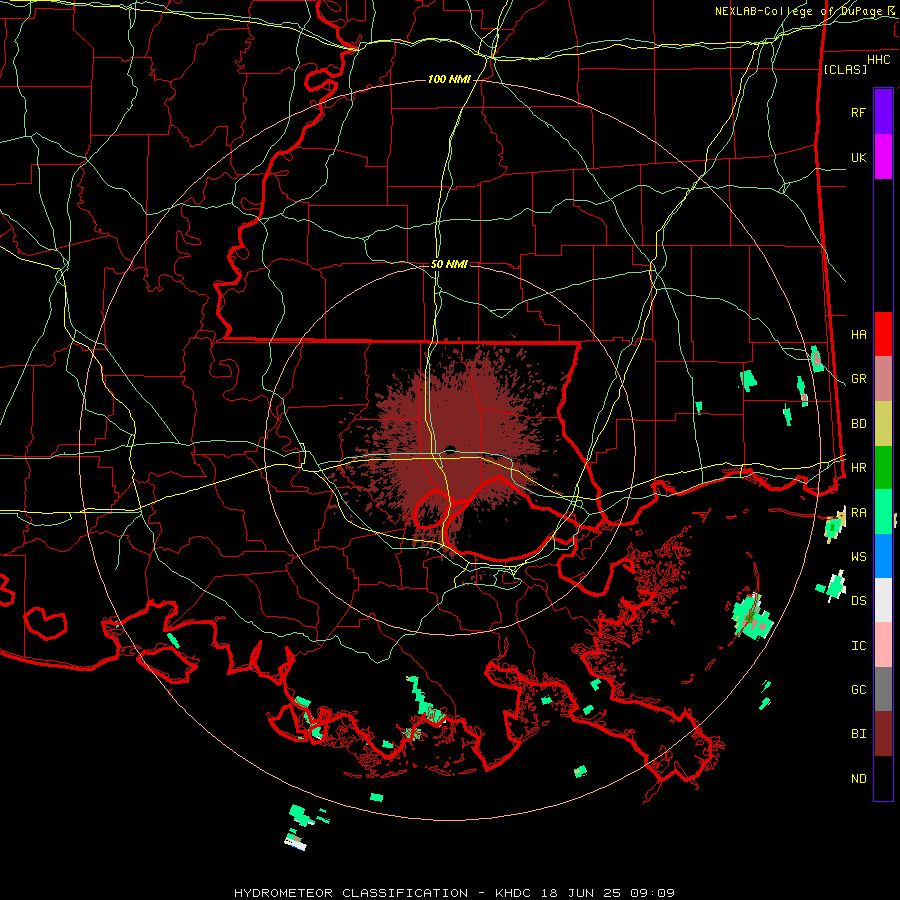The height and width of the screenshot is (900, 900).
Task: Click the yellow BD legend color swatch
Action: (x=883, y=424)
